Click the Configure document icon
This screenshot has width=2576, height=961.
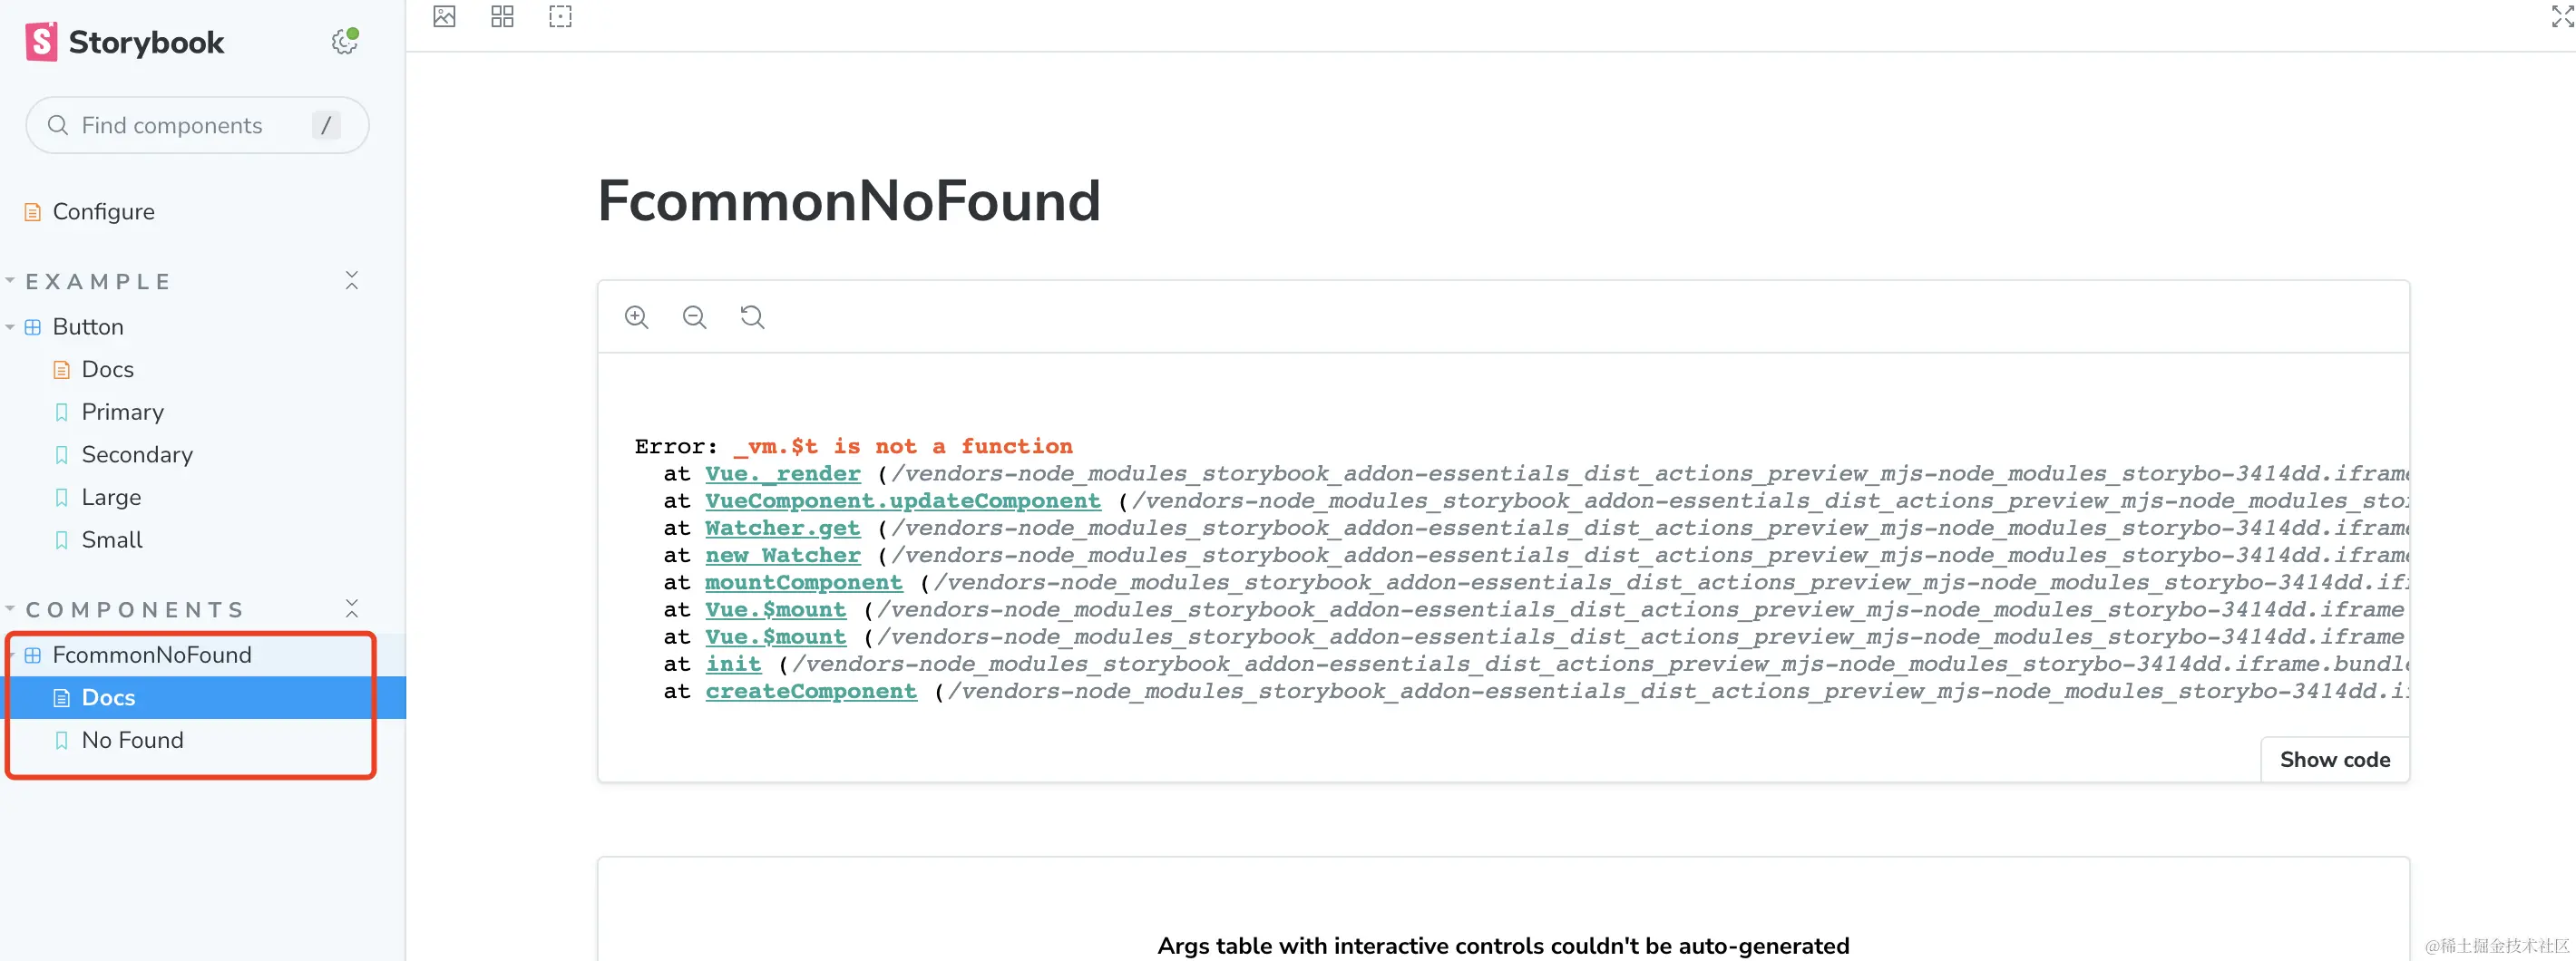click(x=33, y=212)
